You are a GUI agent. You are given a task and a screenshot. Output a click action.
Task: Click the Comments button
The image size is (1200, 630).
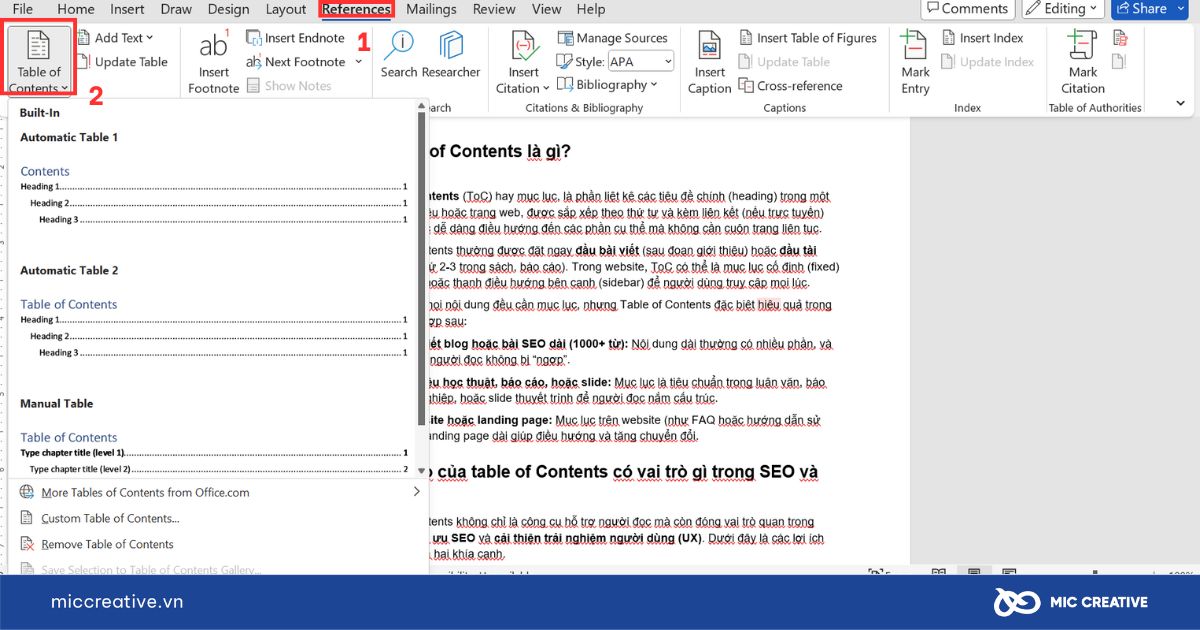tap(967, 9)
